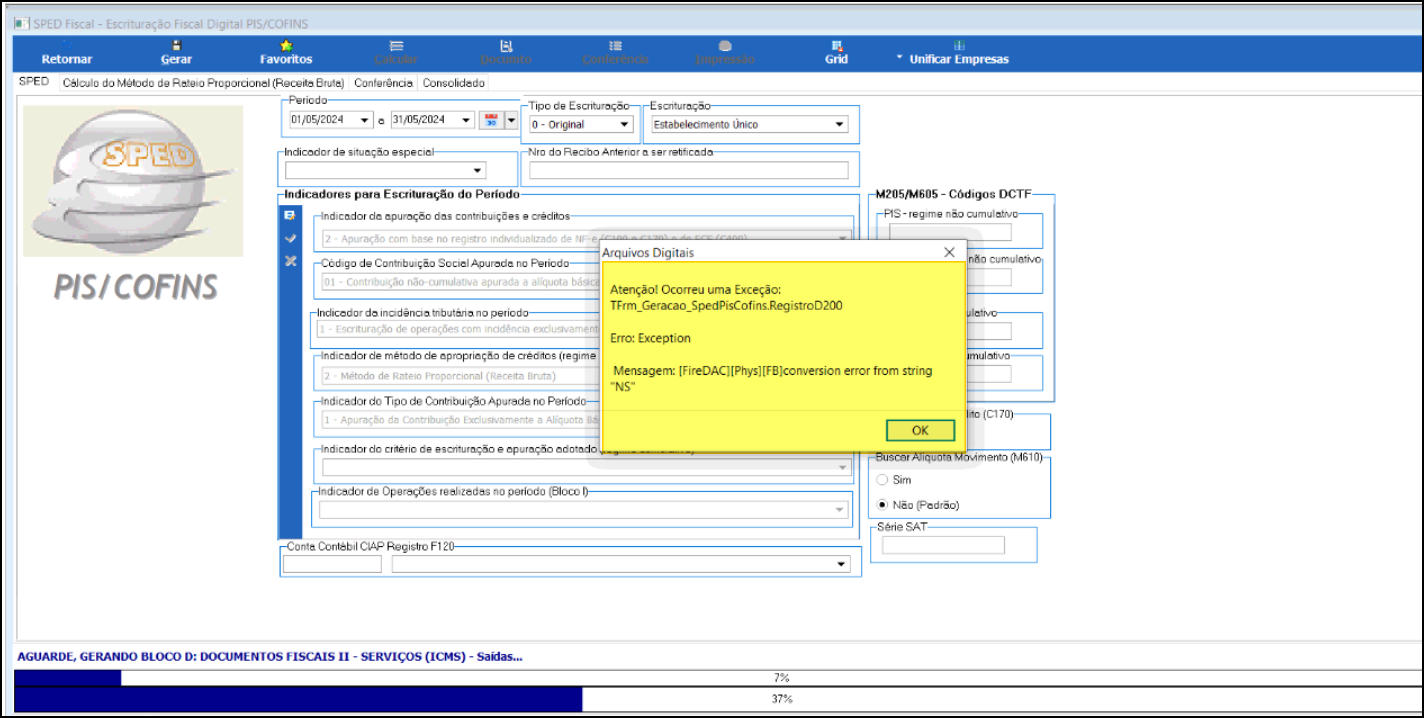Click the 'Buscar Alíquota Movimento (M610)' label
The image size is (1424, 718).
(958, 457)
